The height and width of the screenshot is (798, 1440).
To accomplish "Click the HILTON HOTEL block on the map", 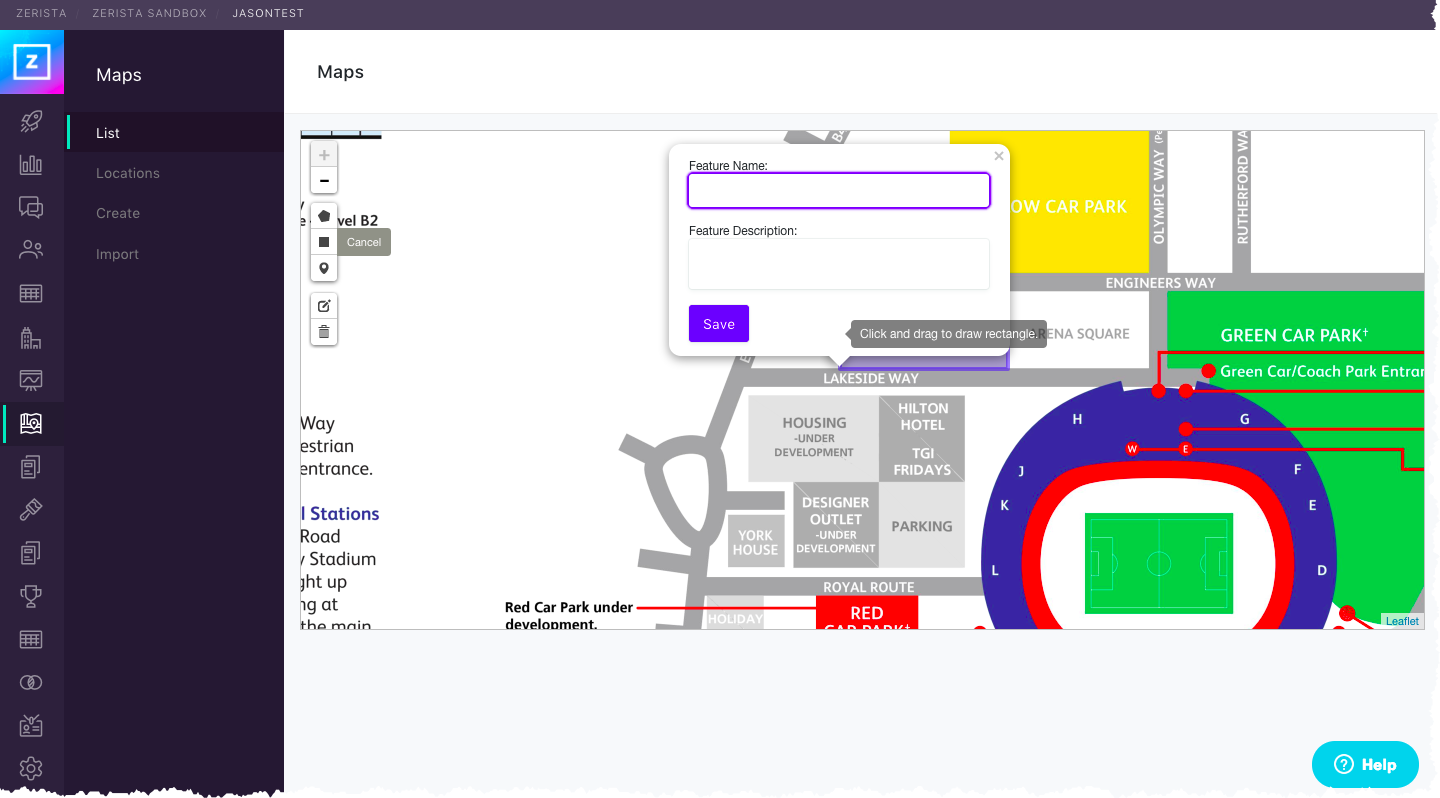I will click(922, 417).
